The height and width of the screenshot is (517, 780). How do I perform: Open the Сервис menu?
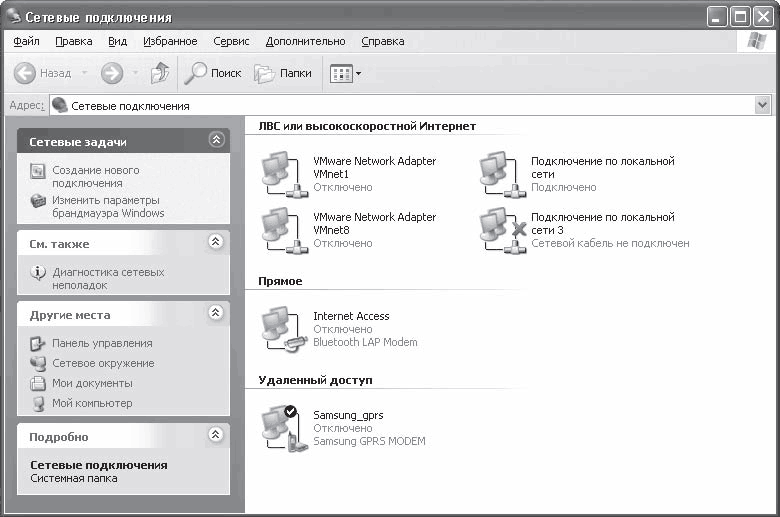[x=231, y=41]
